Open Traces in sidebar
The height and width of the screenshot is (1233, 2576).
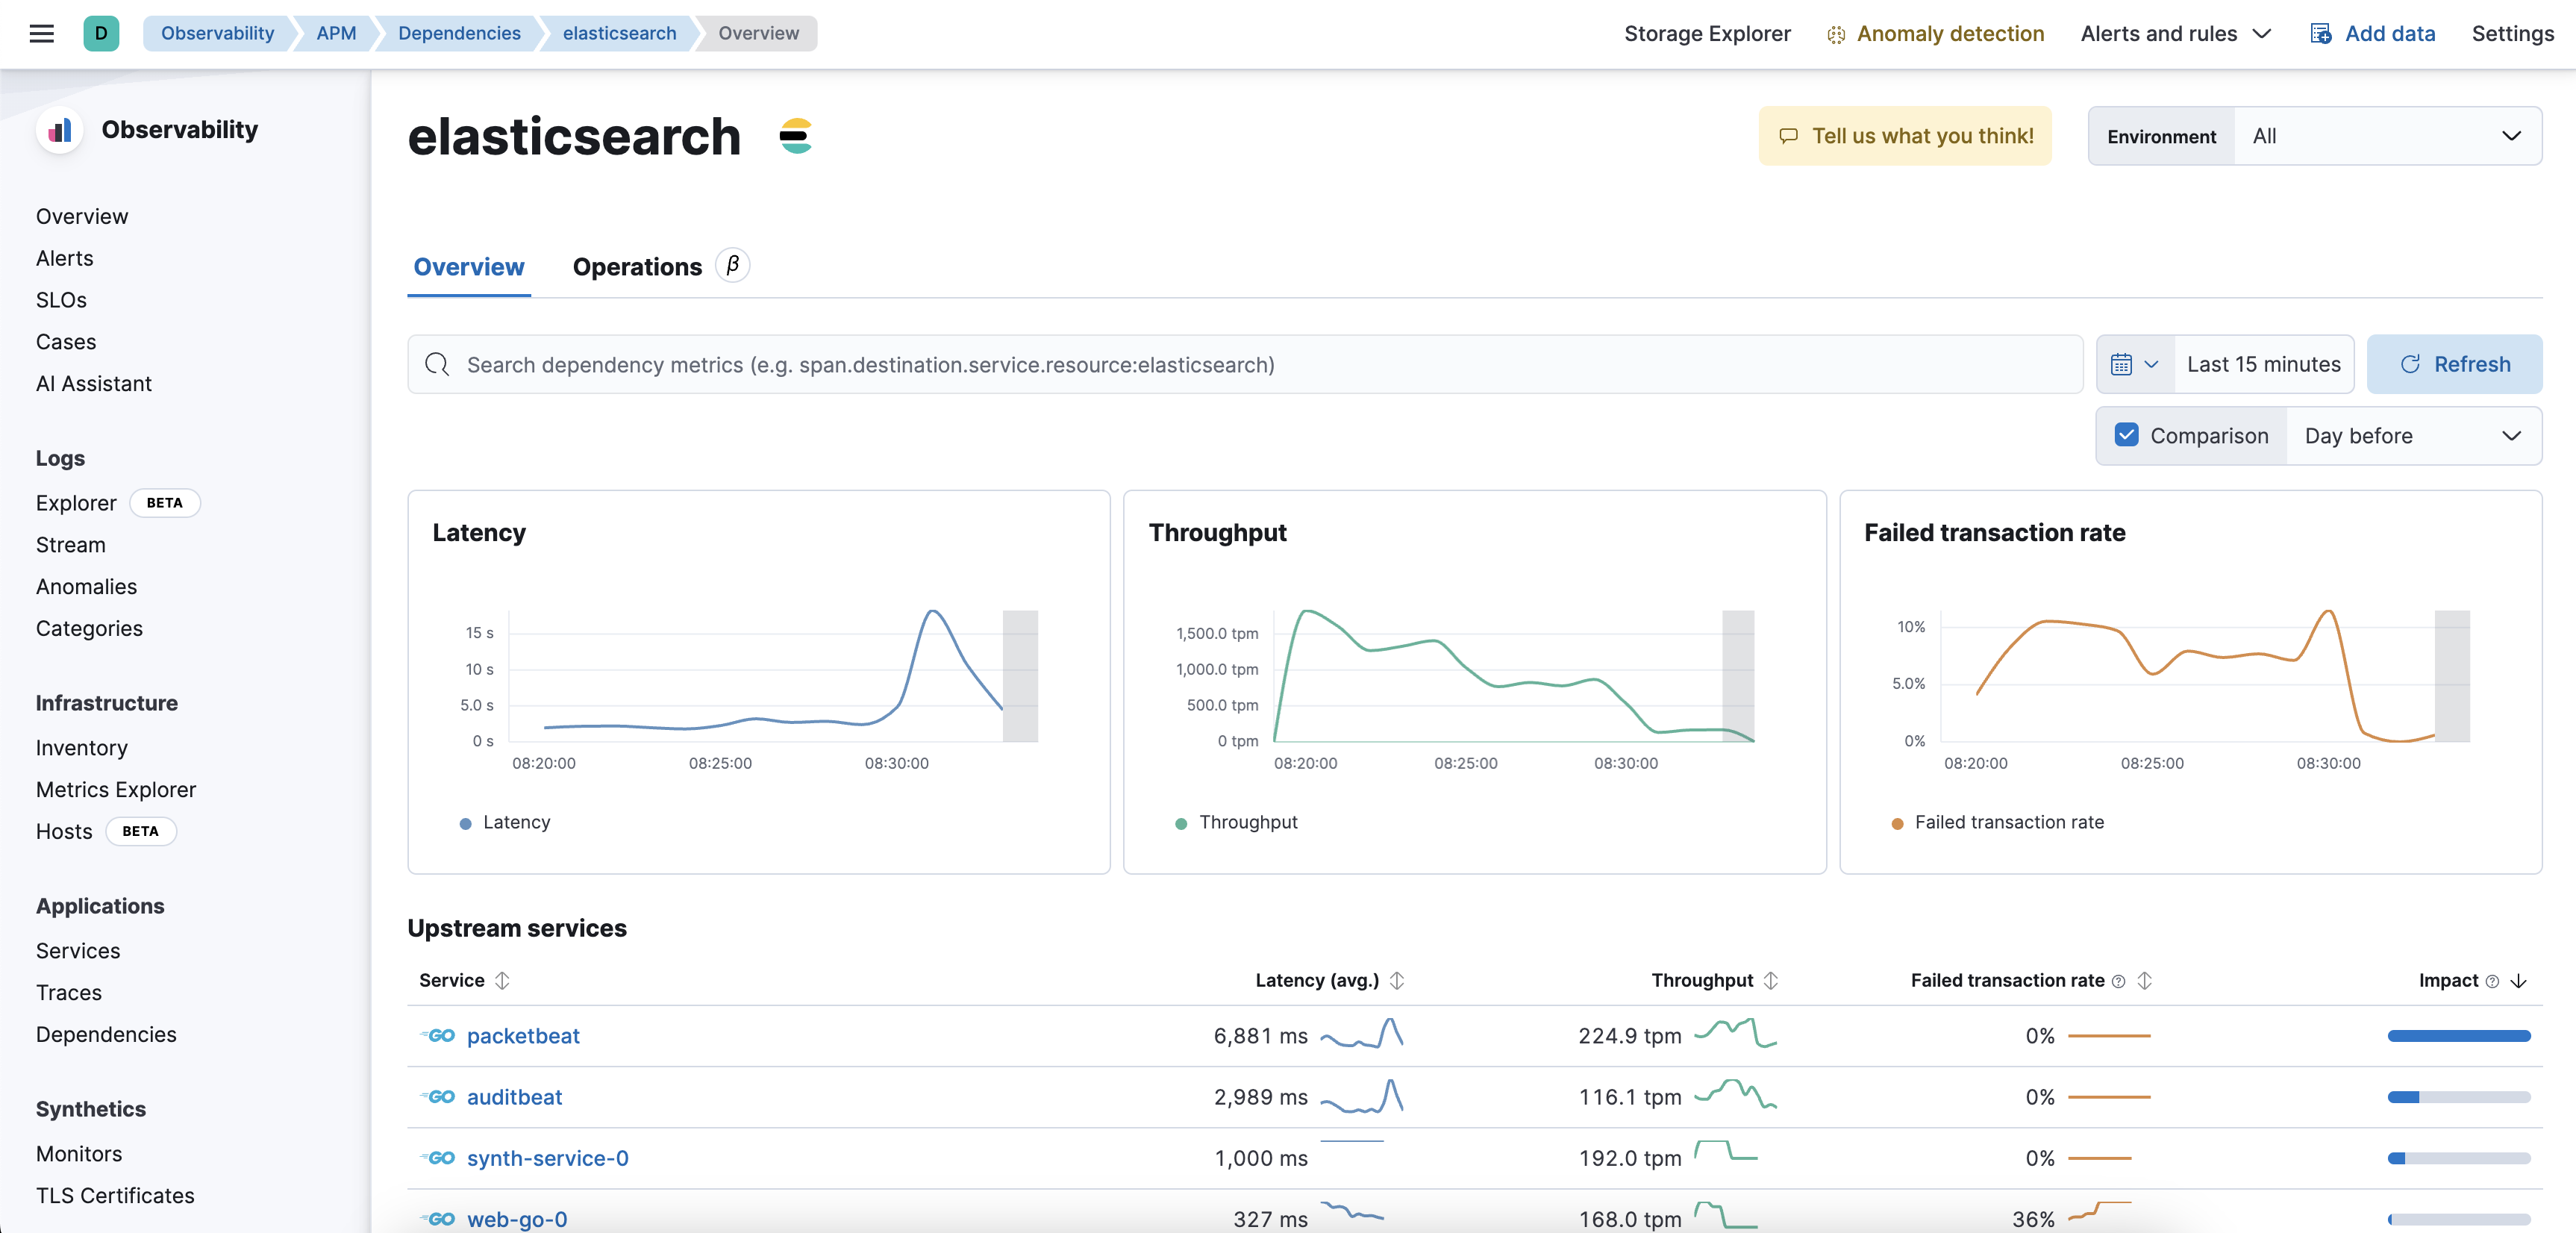(69, 993)
